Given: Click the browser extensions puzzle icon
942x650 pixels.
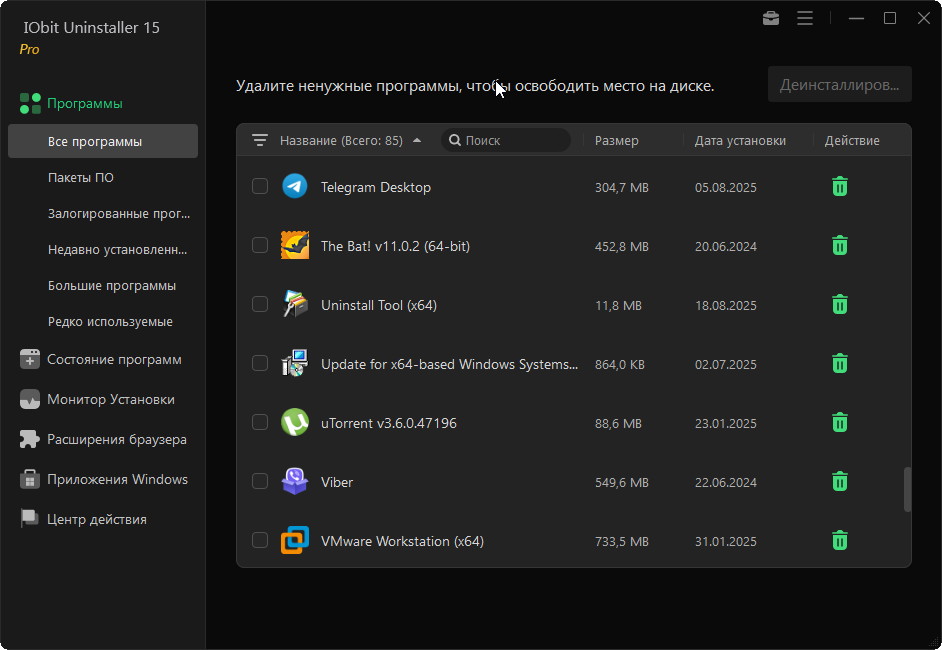Looking at the screenshot, I should click(x=29, y=439).
